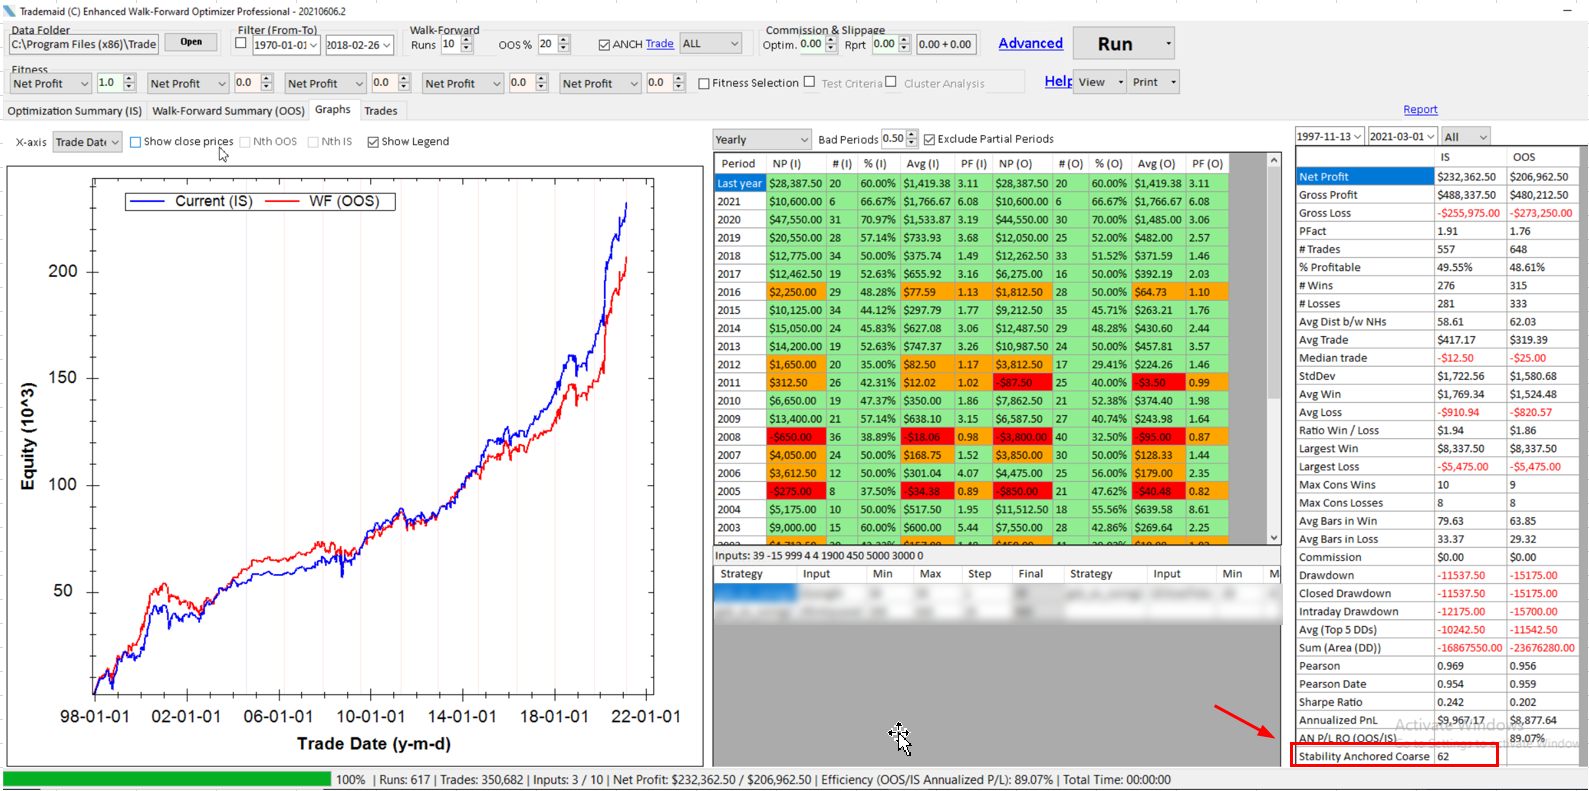Viewport: 1589px width, 791px height.
Task: Switch to the Trades tab
Action: (x=380, y=111)
